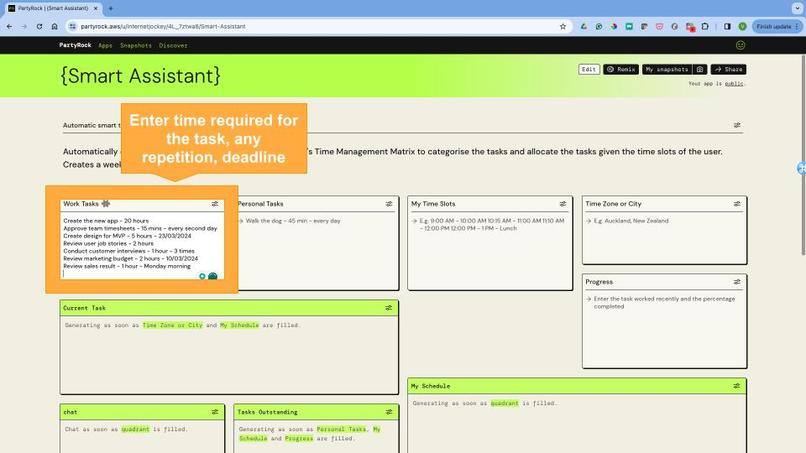806x453 pixels.
Task: Click the Finish update button
Action: click(x=777, y=26)
